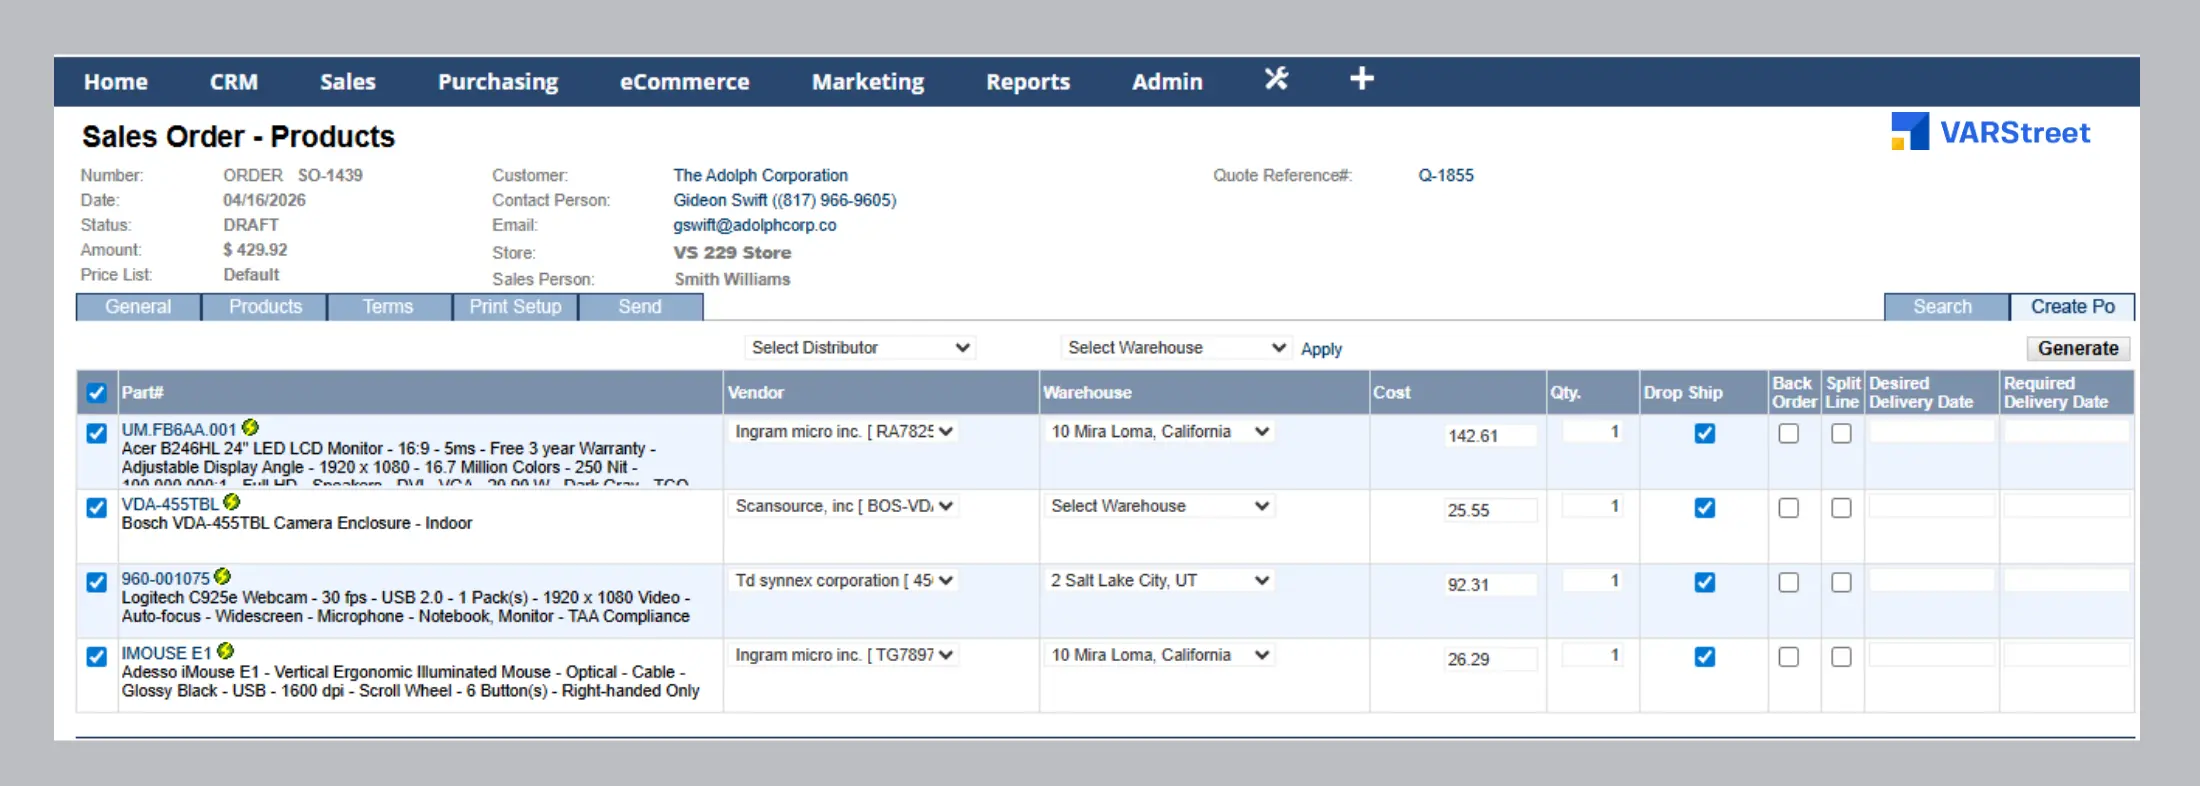The width and height of the screenshot is (2200, 786).
Task: Toggle the select-all checkbox in Part# header
Action: (x=96, y=393)
